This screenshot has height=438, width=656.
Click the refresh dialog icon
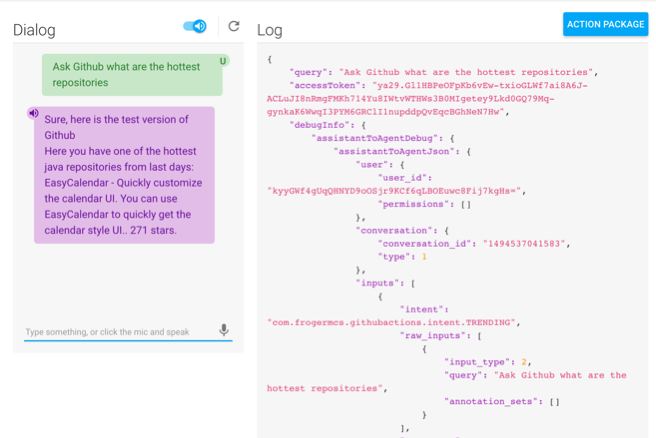(x=234, y=26)
